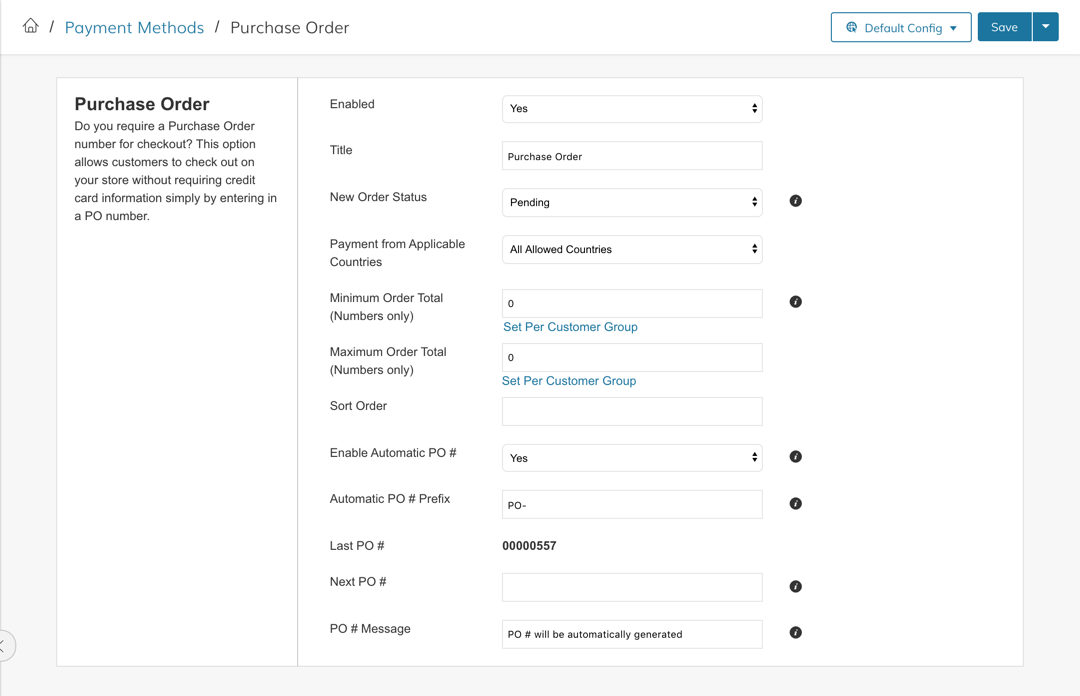Click the Save button
This screenshot has height=696, width=1080.
click(x=1004, y=27)
